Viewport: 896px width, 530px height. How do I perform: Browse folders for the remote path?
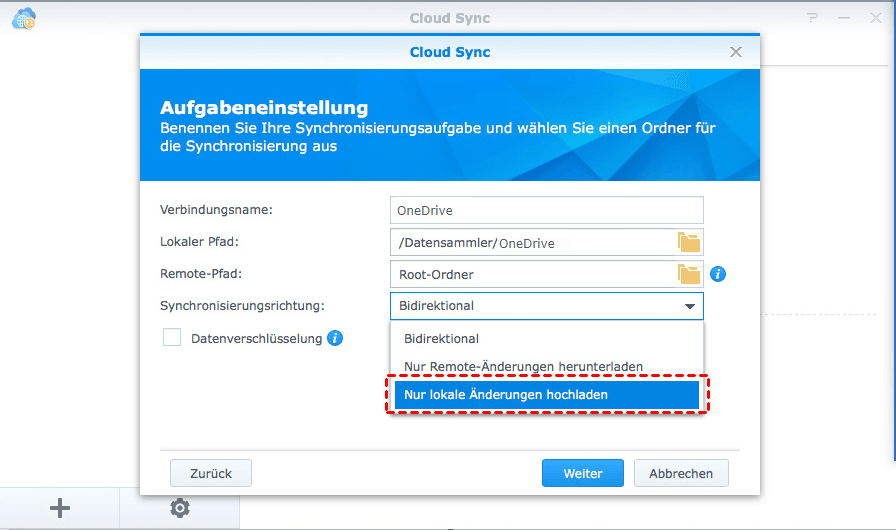coord(689,274)
